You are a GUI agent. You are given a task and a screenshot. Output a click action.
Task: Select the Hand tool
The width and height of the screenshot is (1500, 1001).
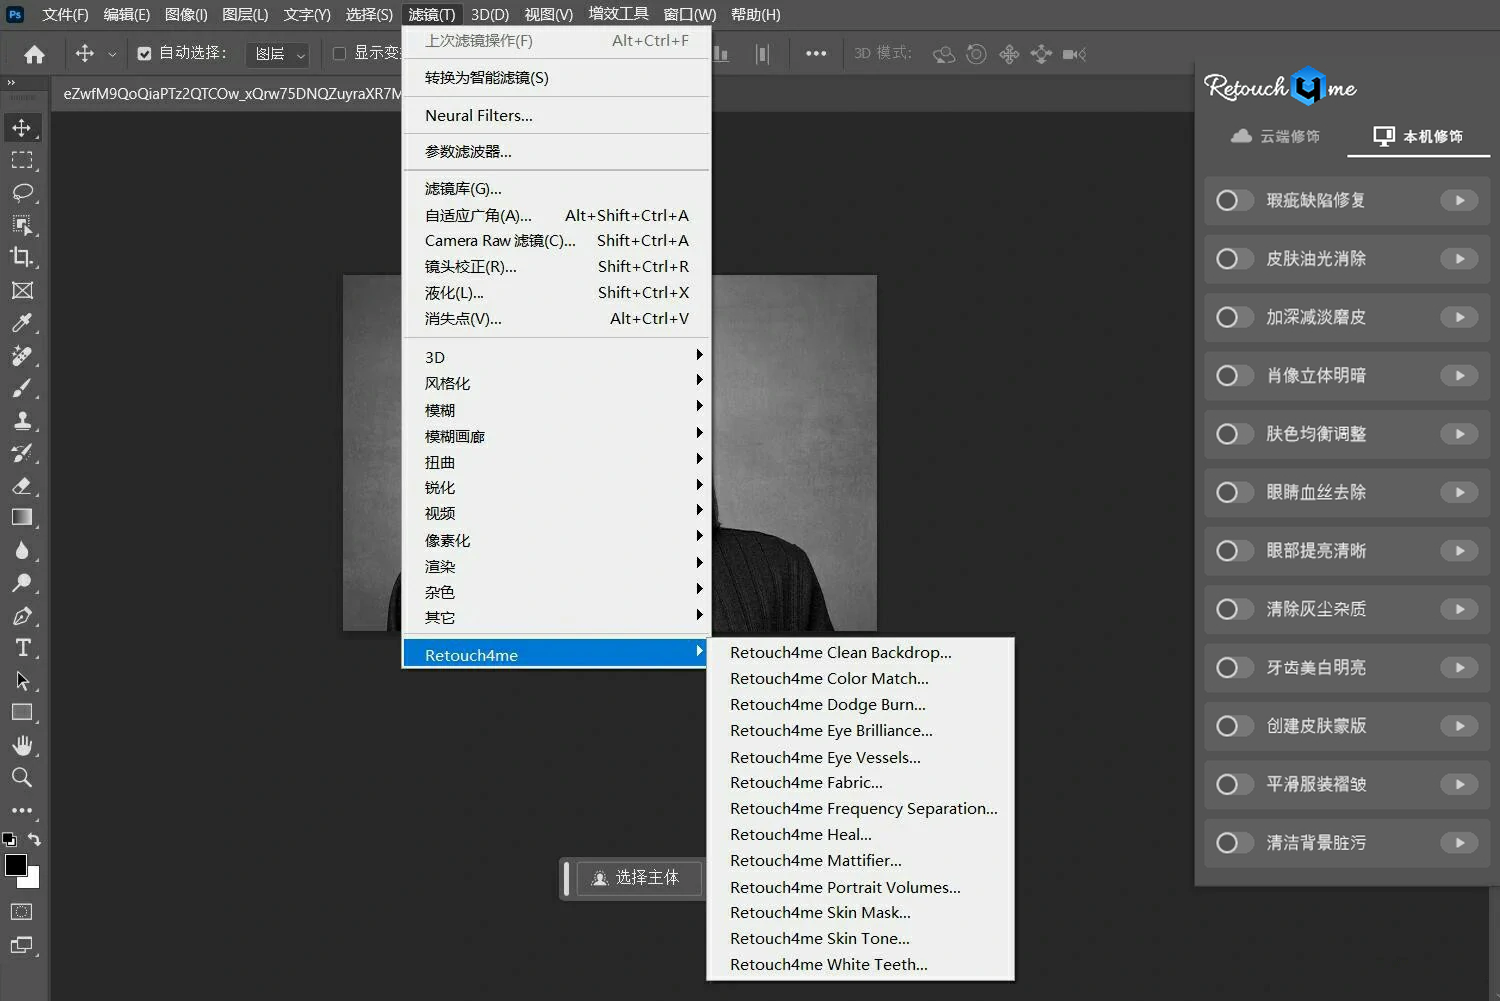[22, 745]
